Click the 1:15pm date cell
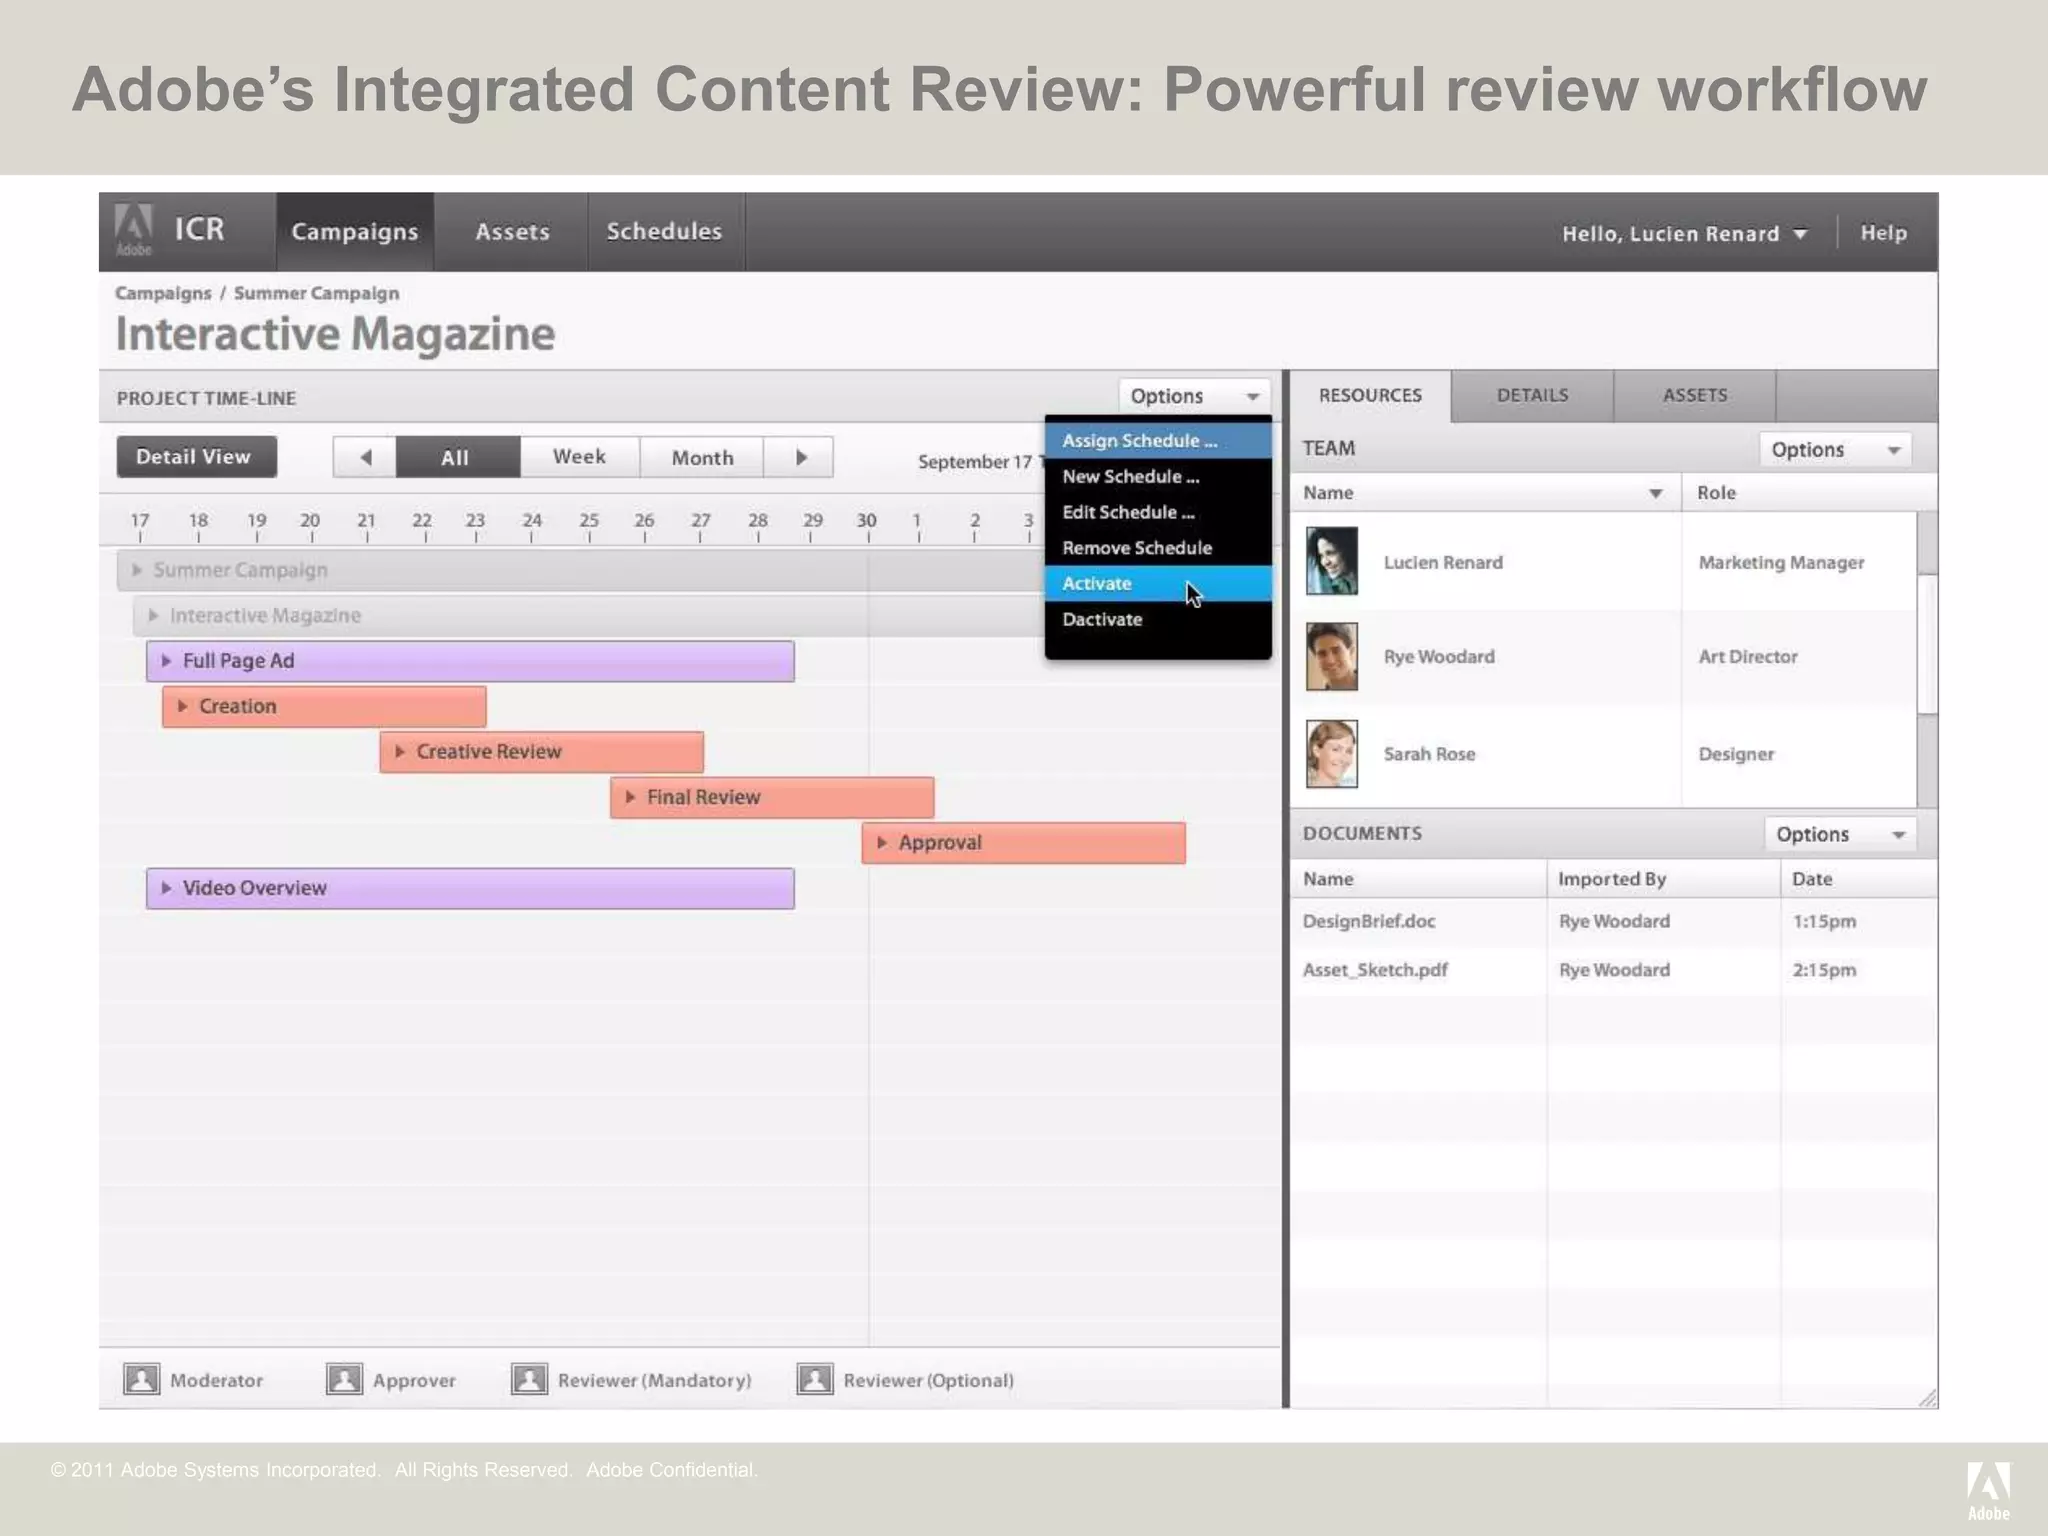Image resolution: width=2048 pixels, height=1536 pixels. click(x=1824, y=922)
